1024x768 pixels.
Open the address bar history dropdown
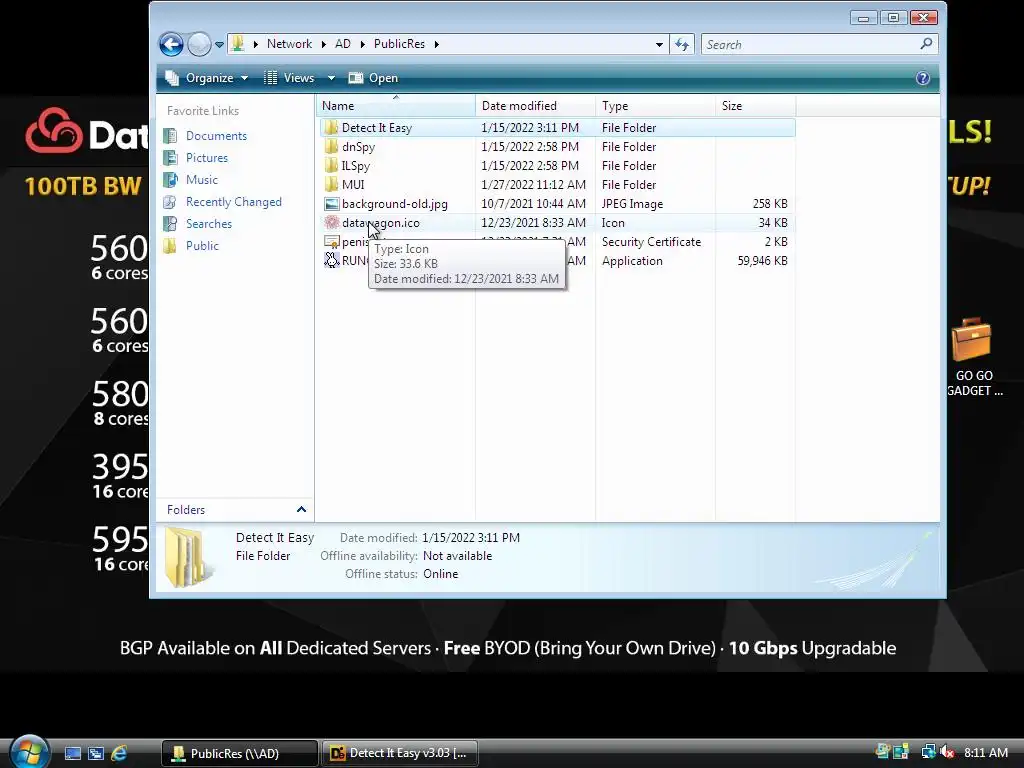coord(659,44)
